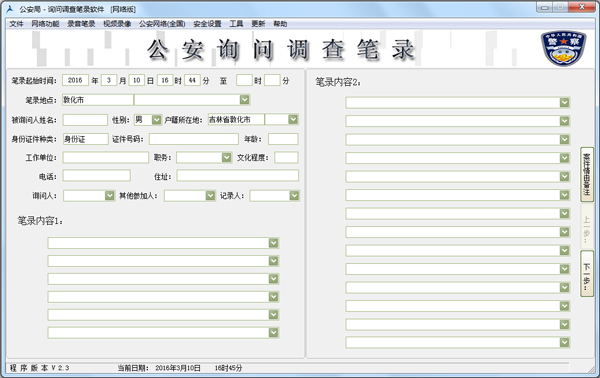Open the 帮助 menu
Viewport: 600px width, 378px height.
point(280,24)
